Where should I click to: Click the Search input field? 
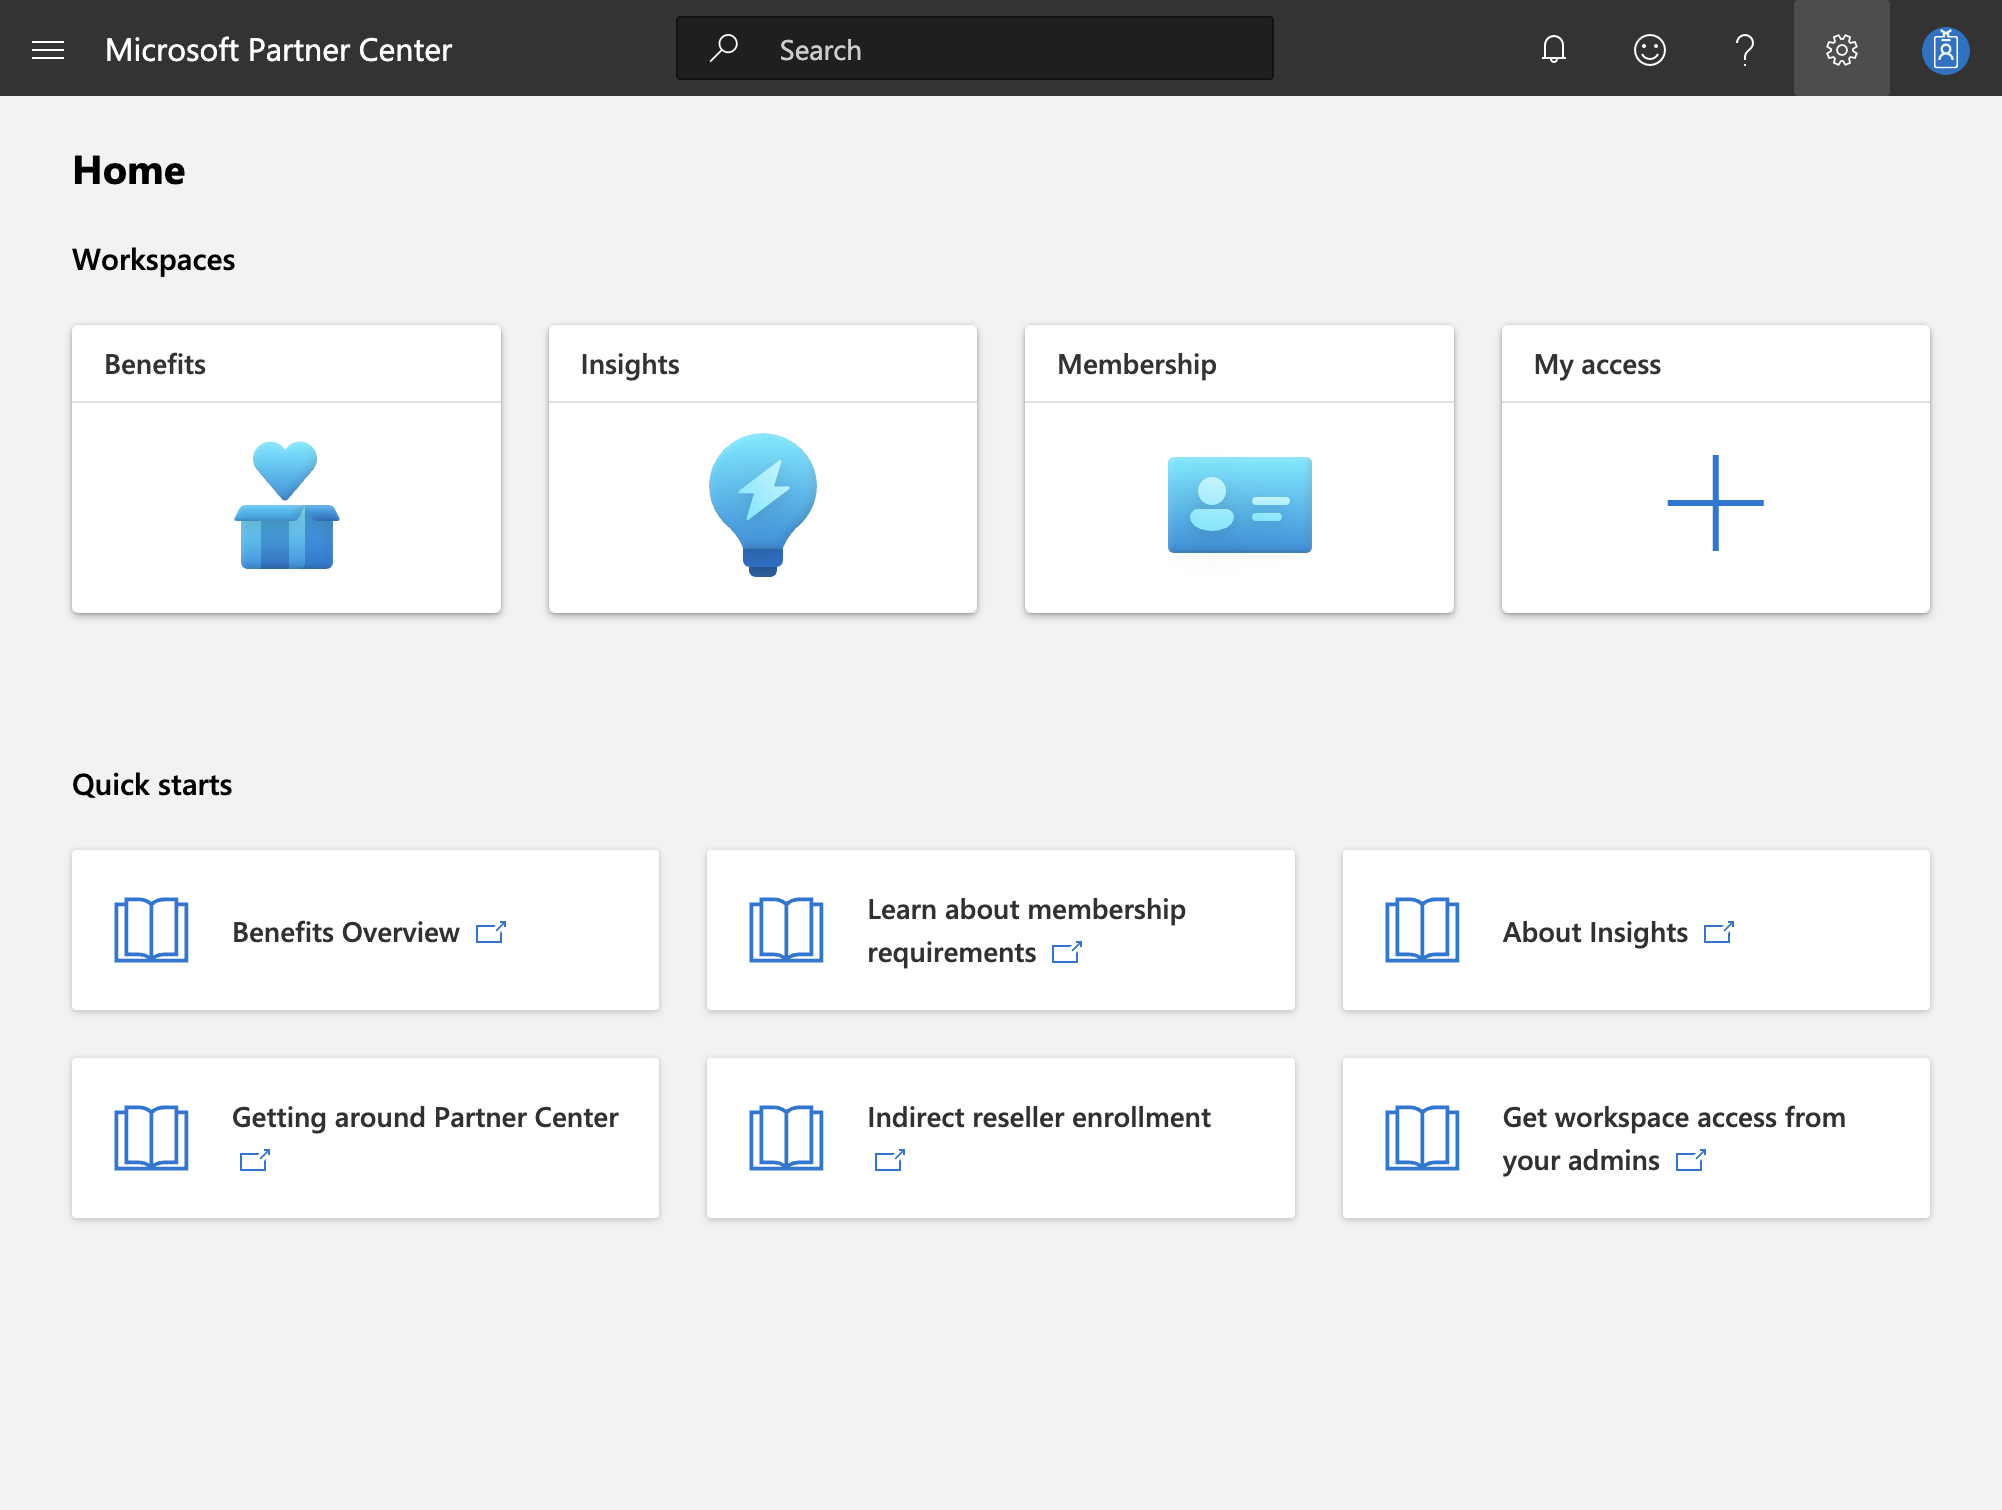coord(975,48)
